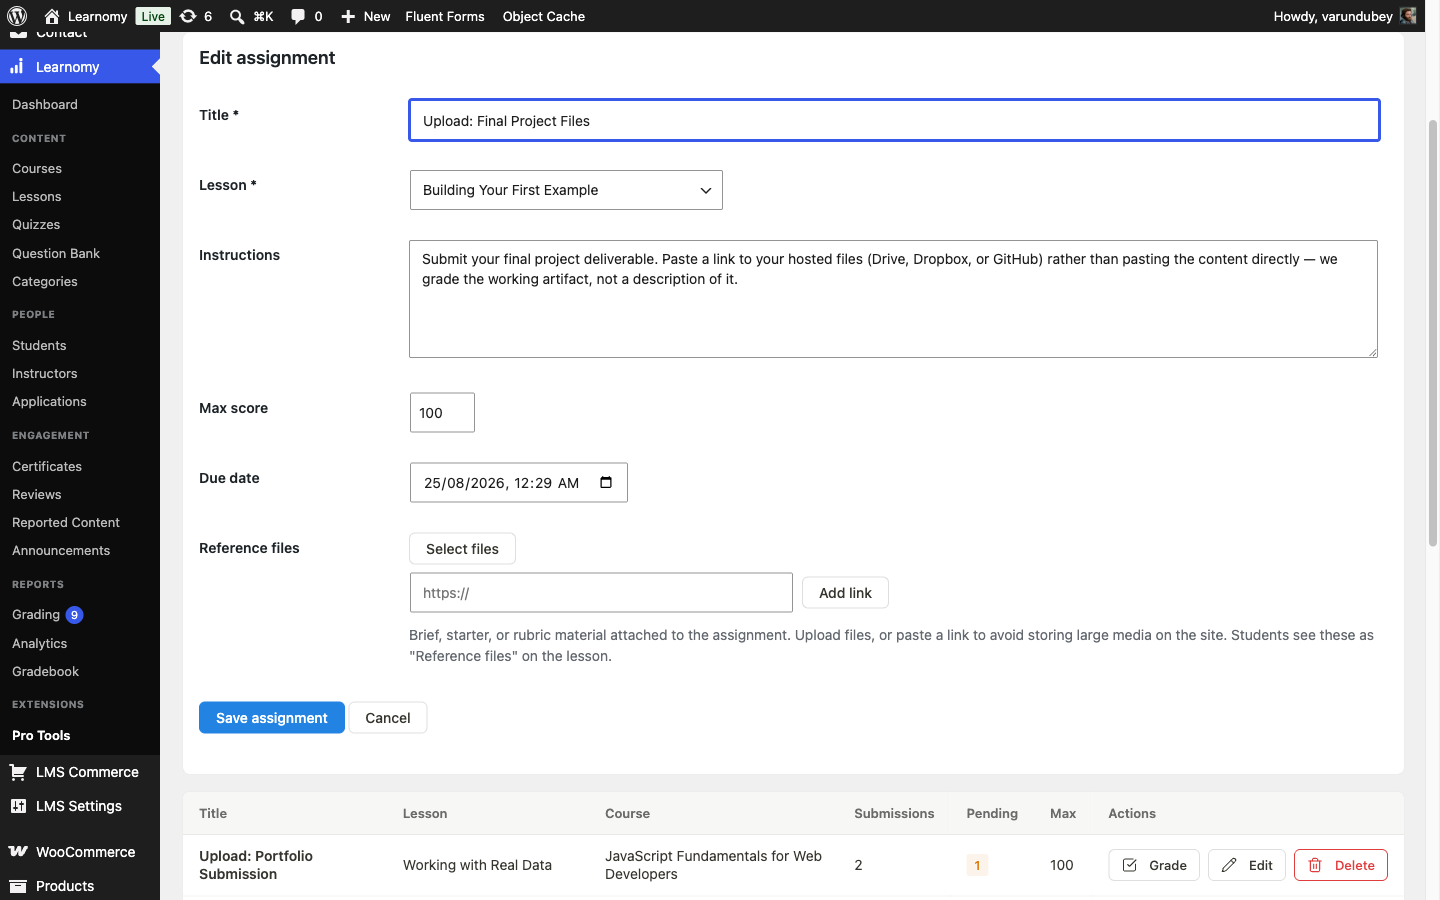Image resolution: width=1440 pixels, height=900 pixels.
Task: Click the updates refresh icon showing 6
Action: (187, 16)
